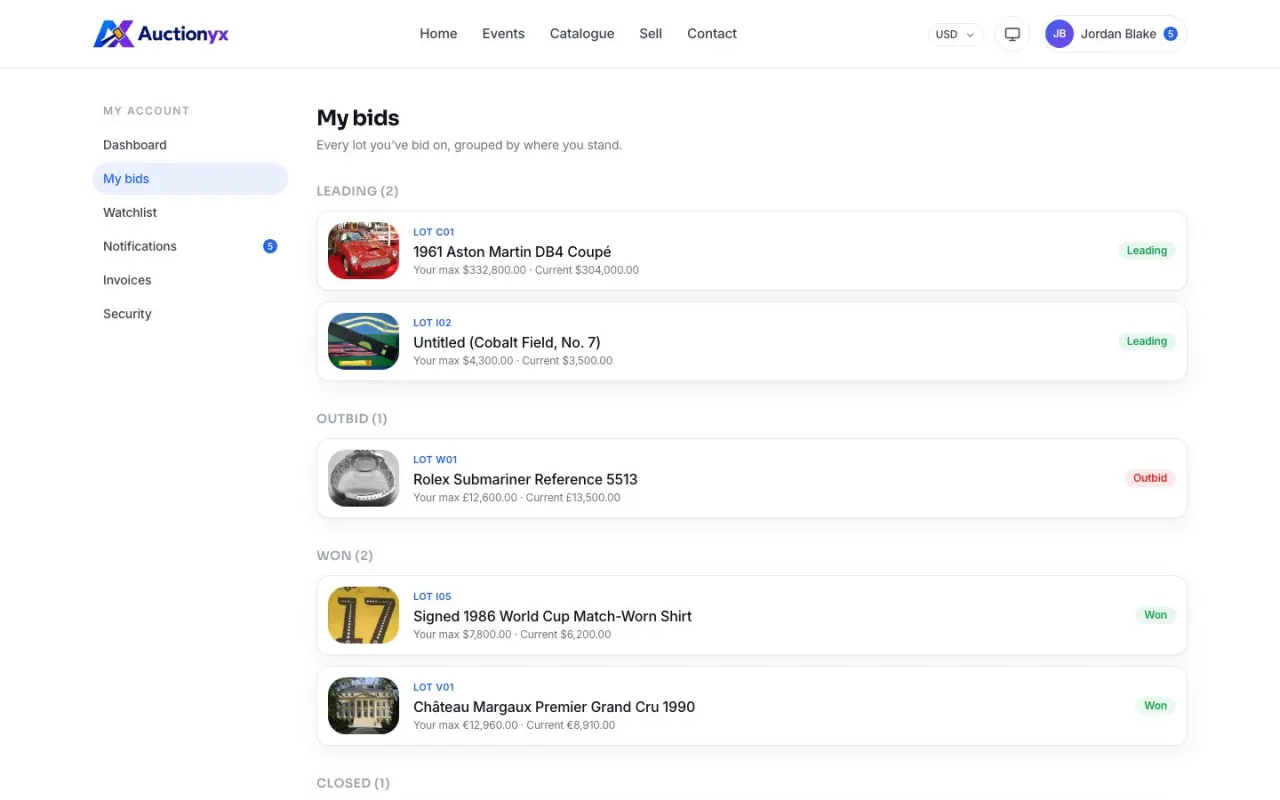Open the World Cup shirt thumbnail
Screen dimensions: 1280x800
(x=364, y=615)
